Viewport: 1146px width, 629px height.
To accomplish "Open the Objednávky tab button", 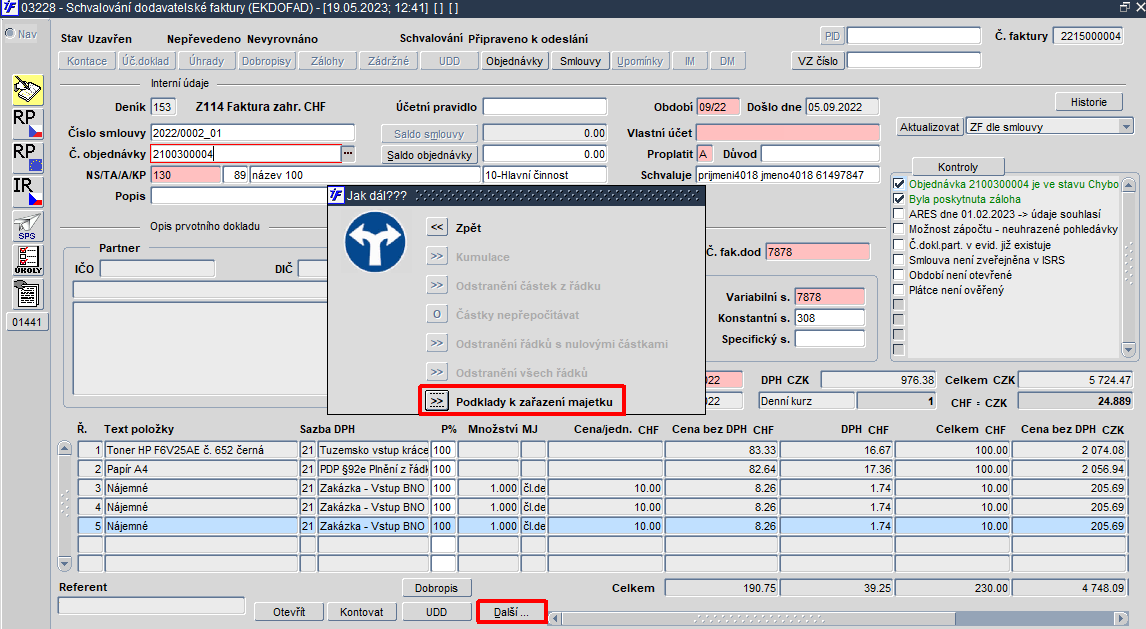I will pyautogui.click(x=515, y=61).
